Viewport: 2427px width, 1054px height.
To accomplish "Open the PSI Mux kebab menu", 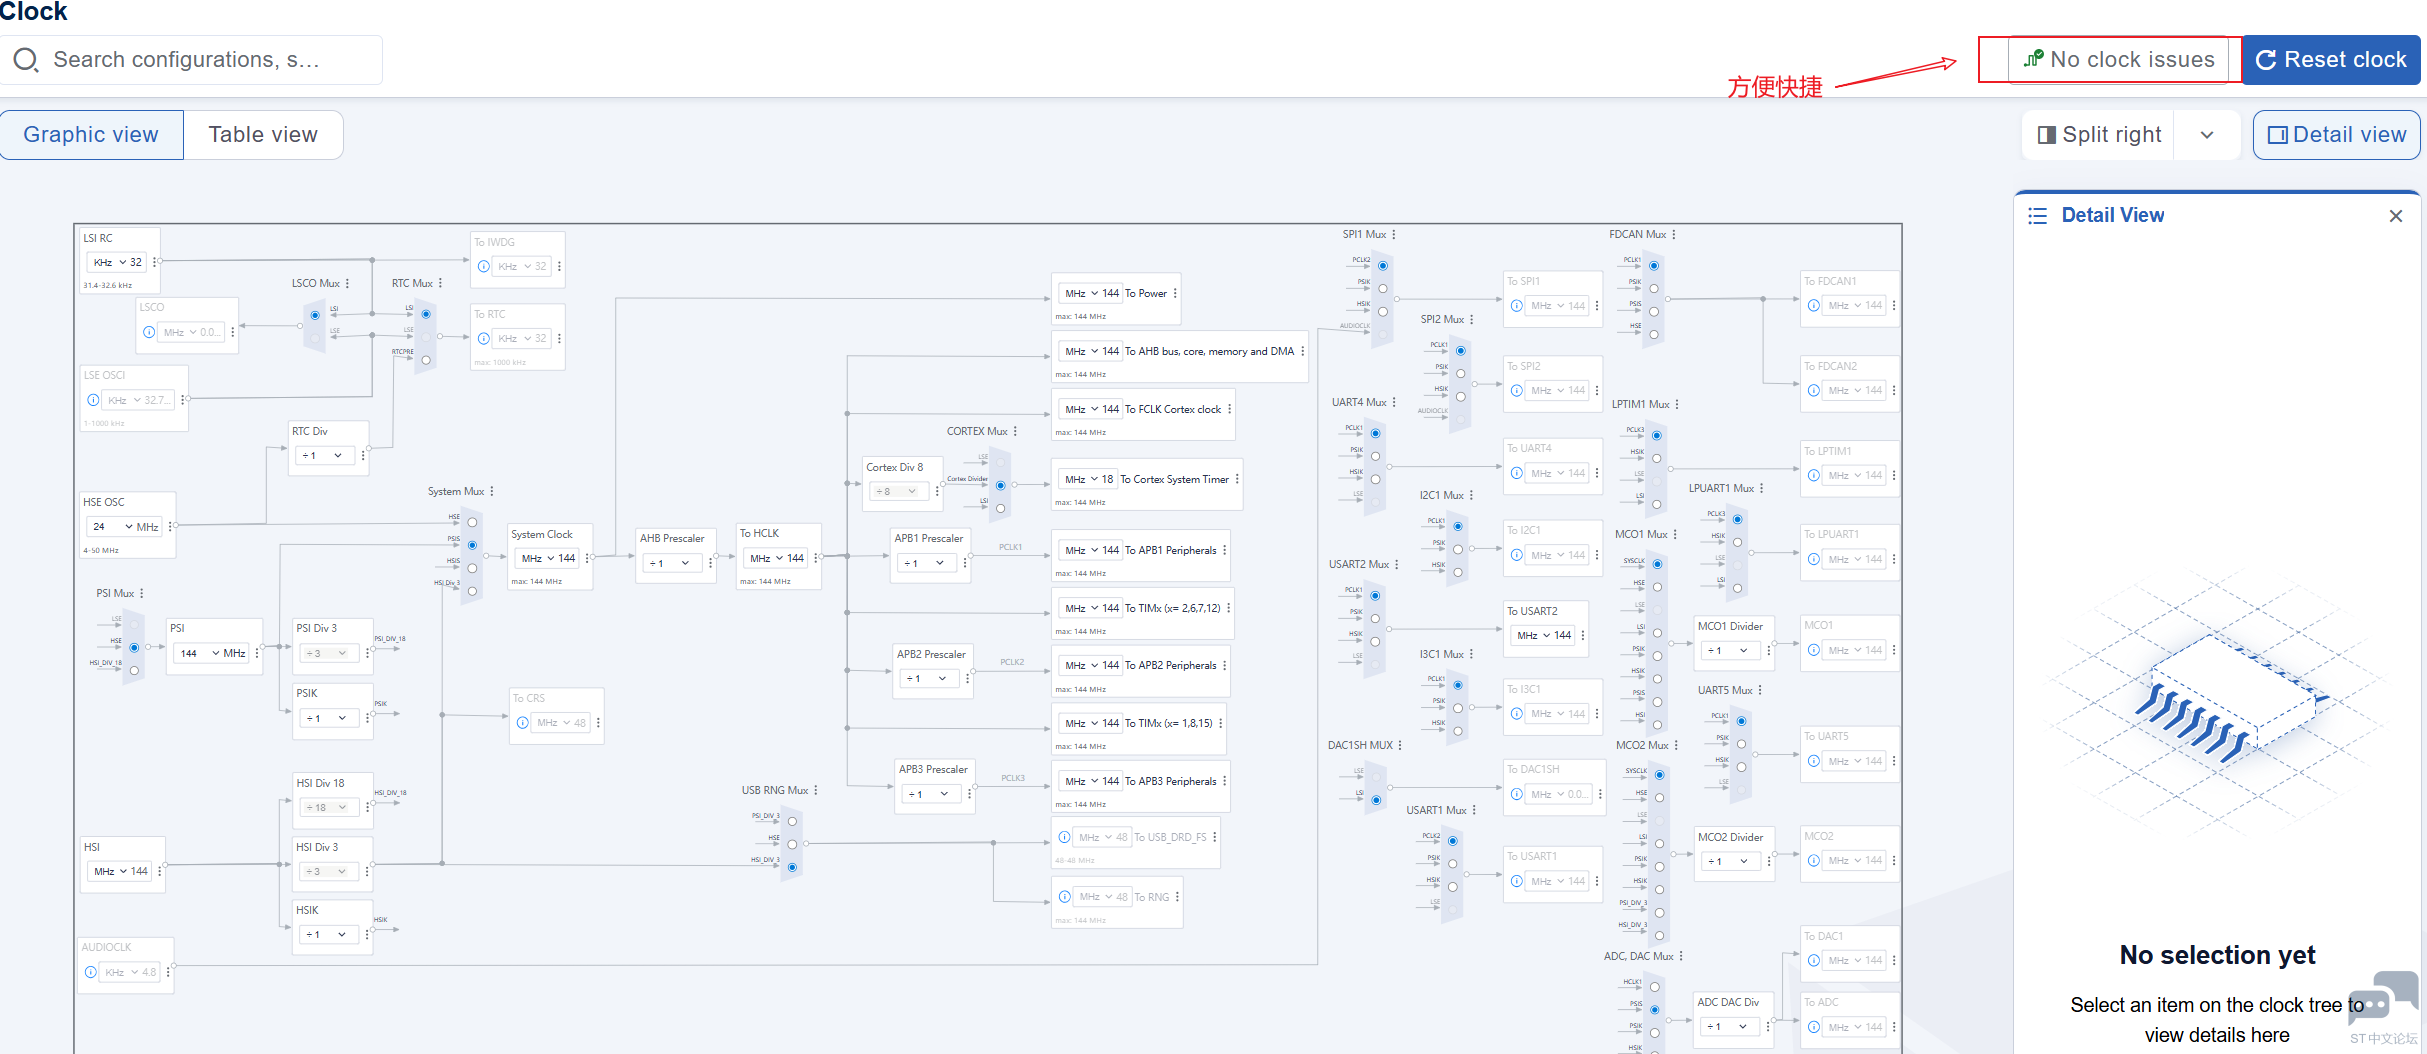I will [x=142, y=593].
